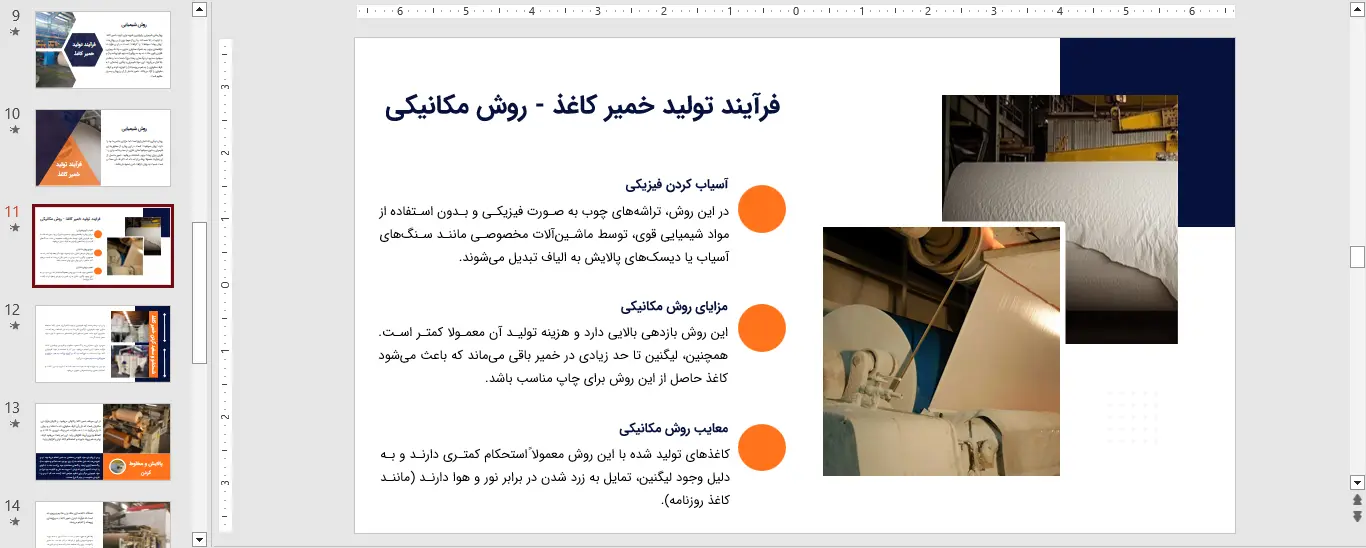Image resolution: width=1366 pixels, height=548 pixels.
Task: Click paragraph starting در این روش، تراشه‌های چوب
Action: click(x=555, y=234)
